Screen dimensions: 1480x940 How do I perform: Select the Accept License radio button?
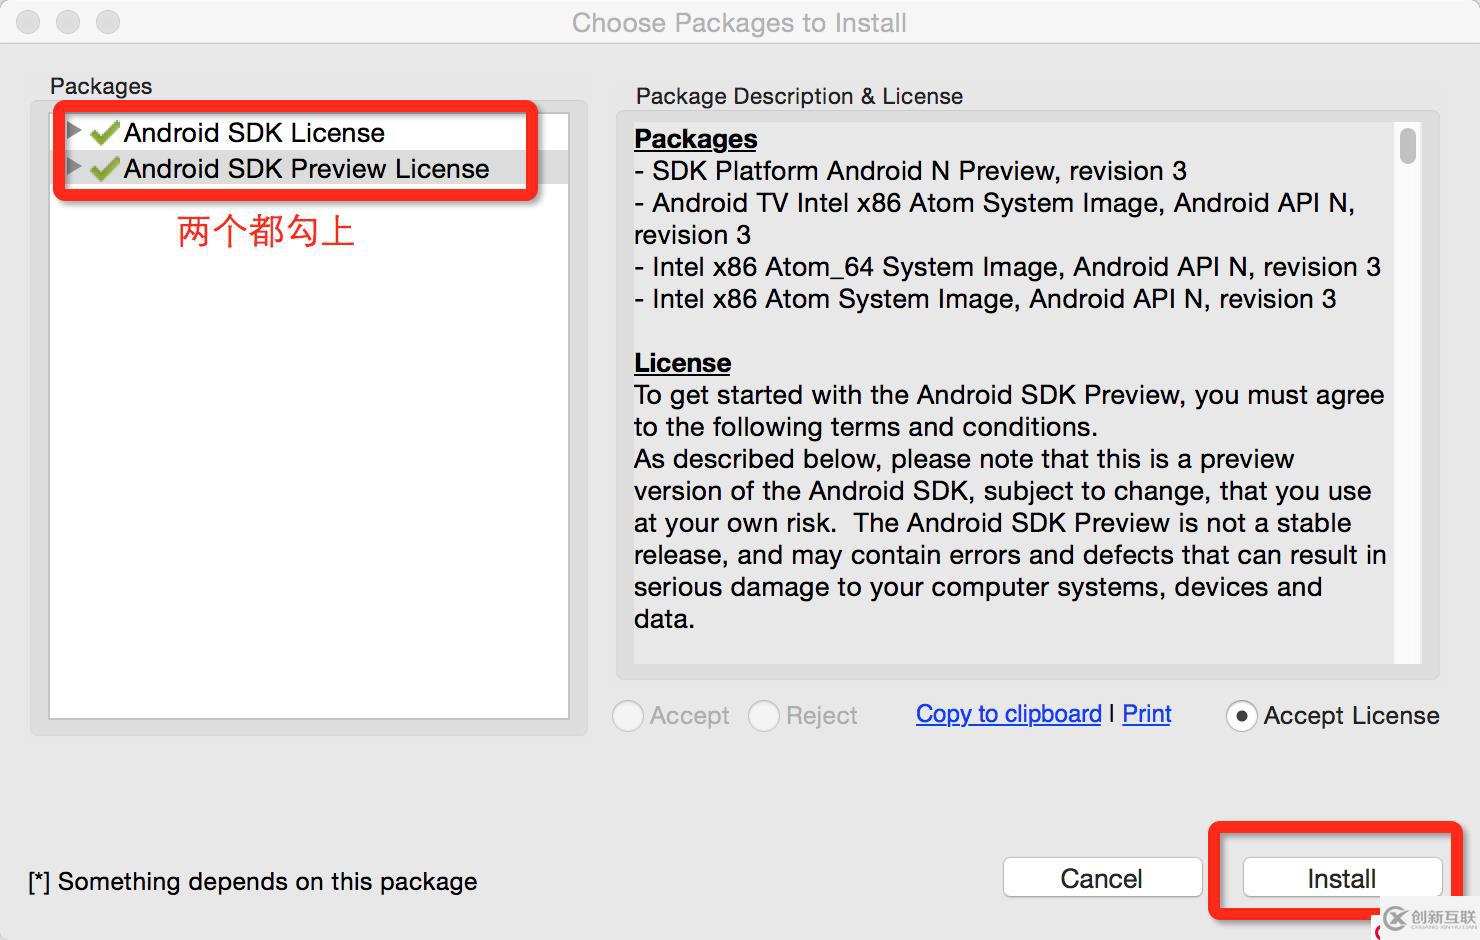(x=1241, y=716)
